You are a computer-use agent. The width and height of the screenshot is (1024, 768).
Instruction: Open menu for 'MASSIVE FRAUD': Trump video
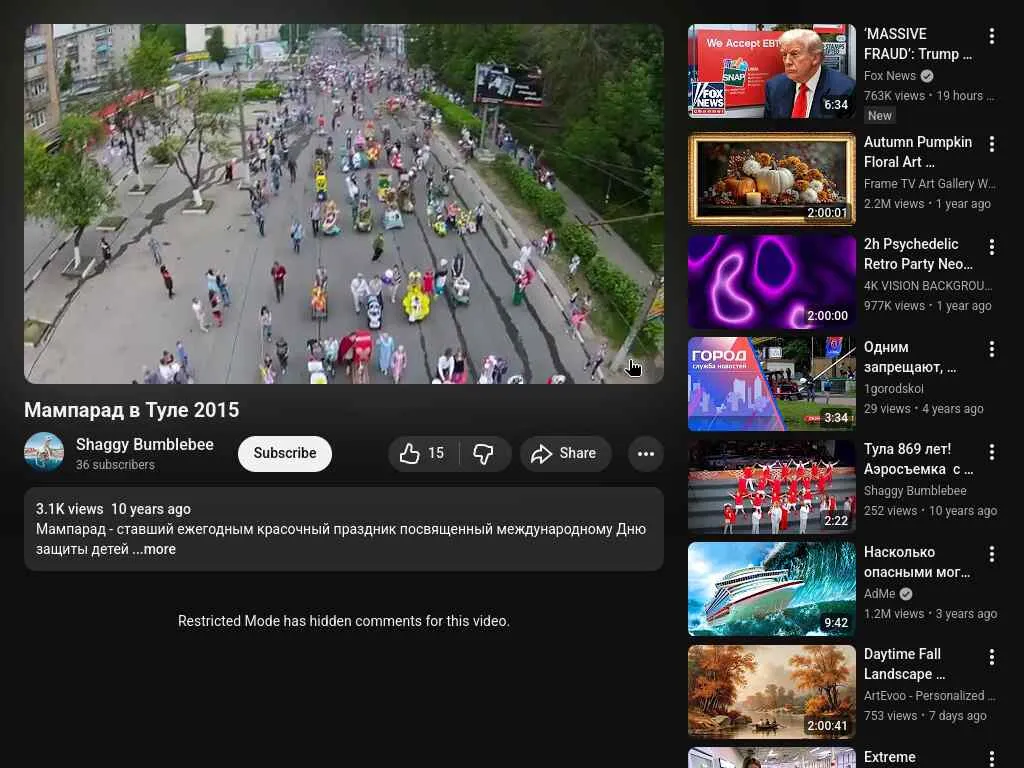992,36
